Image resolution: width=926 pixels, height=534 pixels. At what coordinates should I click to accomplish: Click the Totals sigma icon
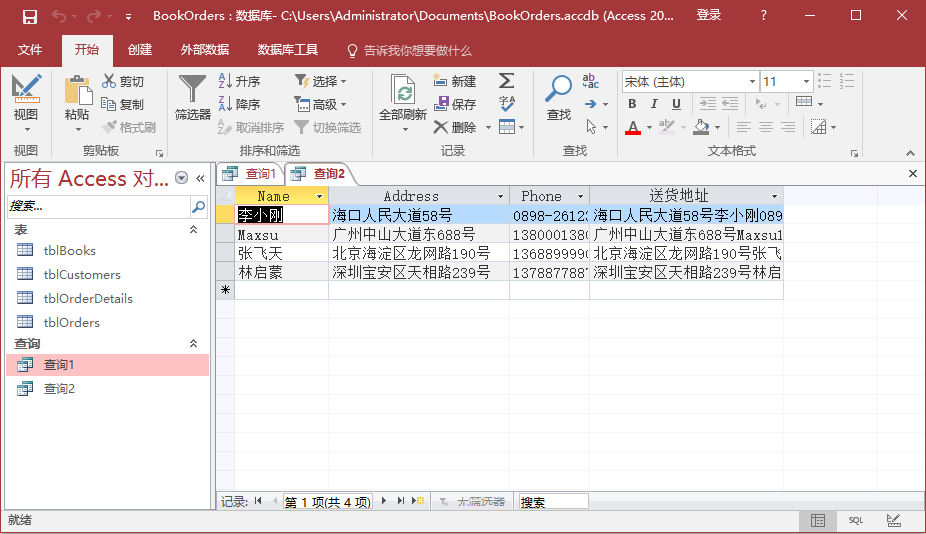coord(507,81)
